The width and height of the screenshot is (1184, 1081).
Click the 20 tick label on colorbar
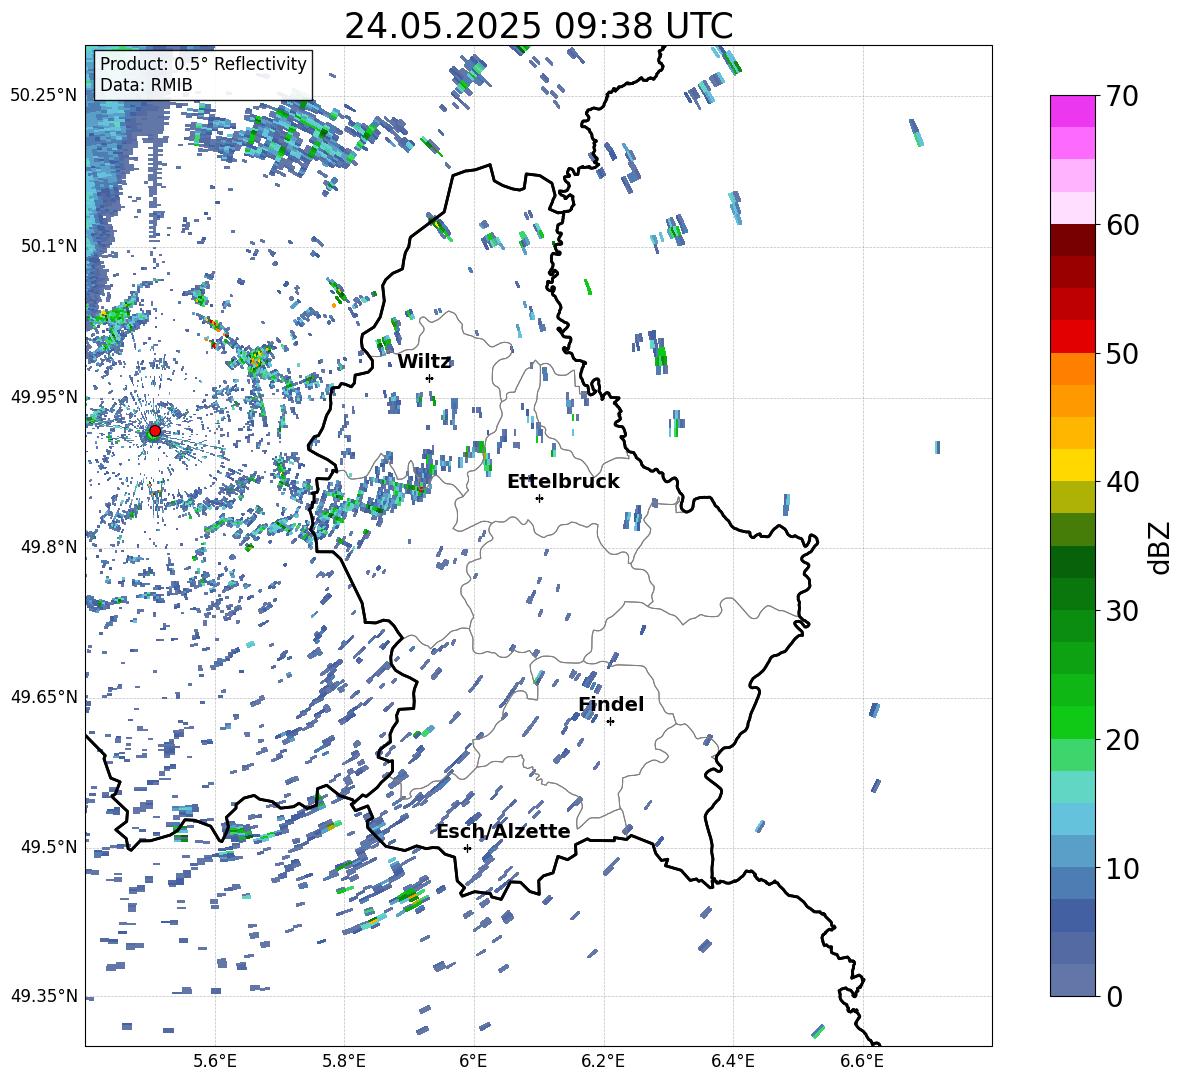coord(1122,739)
